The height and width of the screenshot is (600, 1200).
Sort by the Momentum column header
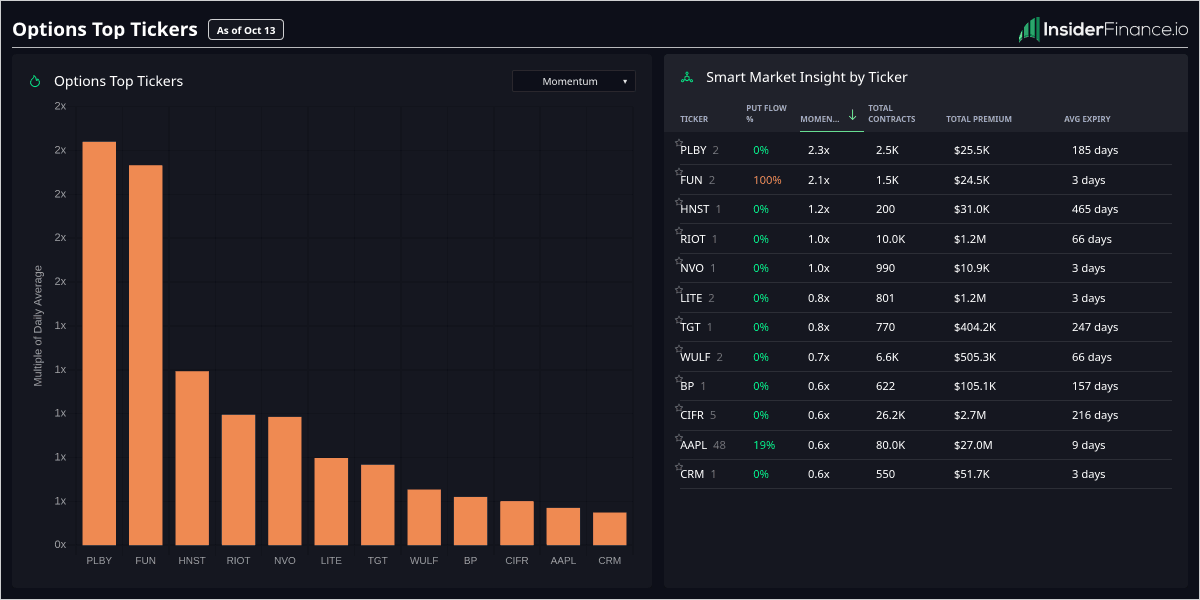click(x=820, y=119)
